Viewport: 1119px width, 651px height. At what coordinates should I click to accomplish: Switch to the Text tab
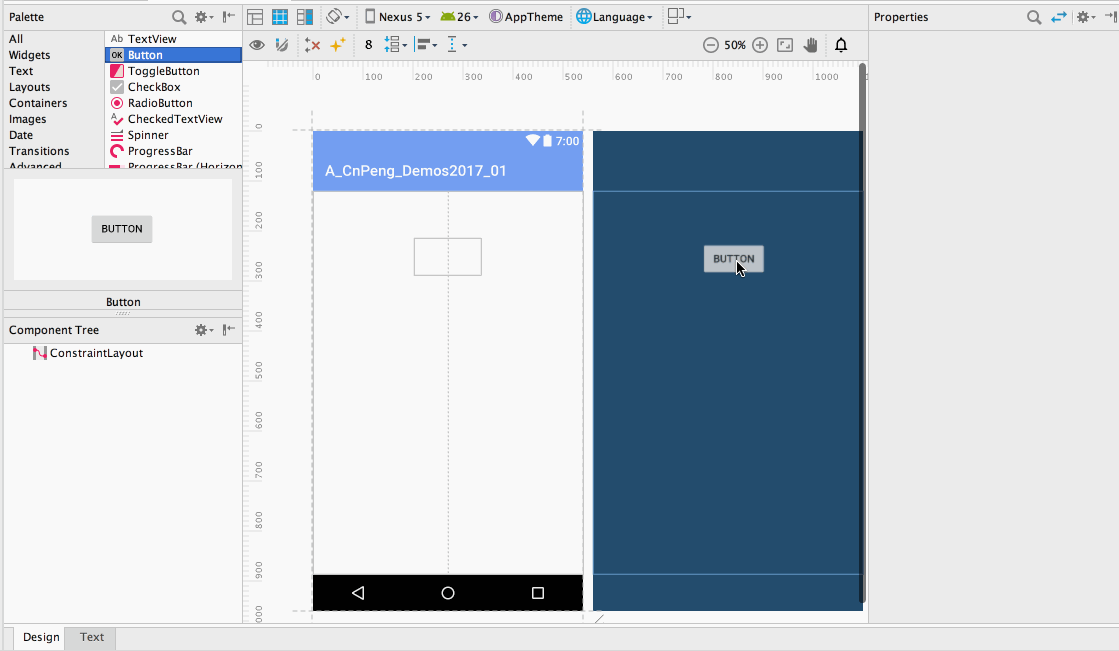click(91, 637)
